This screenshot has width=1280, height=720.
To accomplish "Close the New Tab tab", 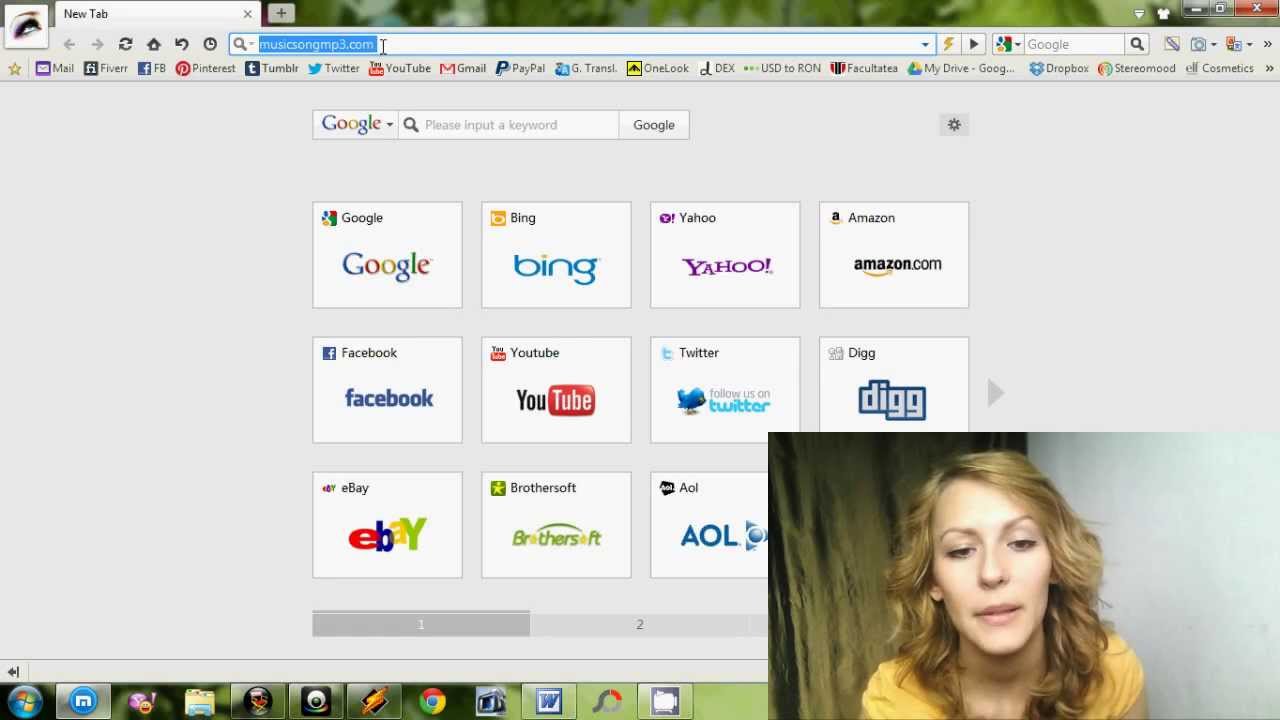I will [x=248, y=14].
